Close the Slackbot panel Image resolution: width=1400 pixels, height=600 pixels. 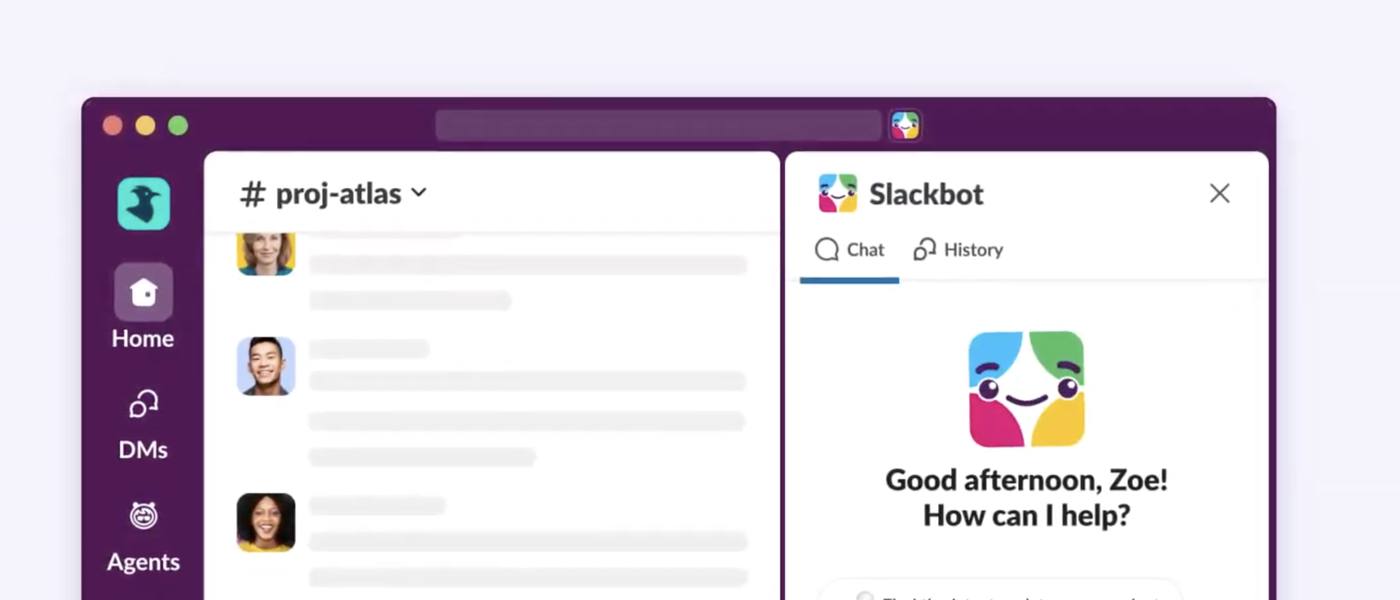click(1219, 193)
